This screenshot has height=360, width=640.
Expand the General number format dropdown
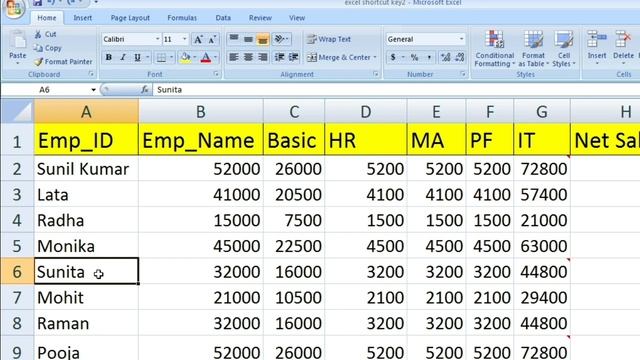461,39
